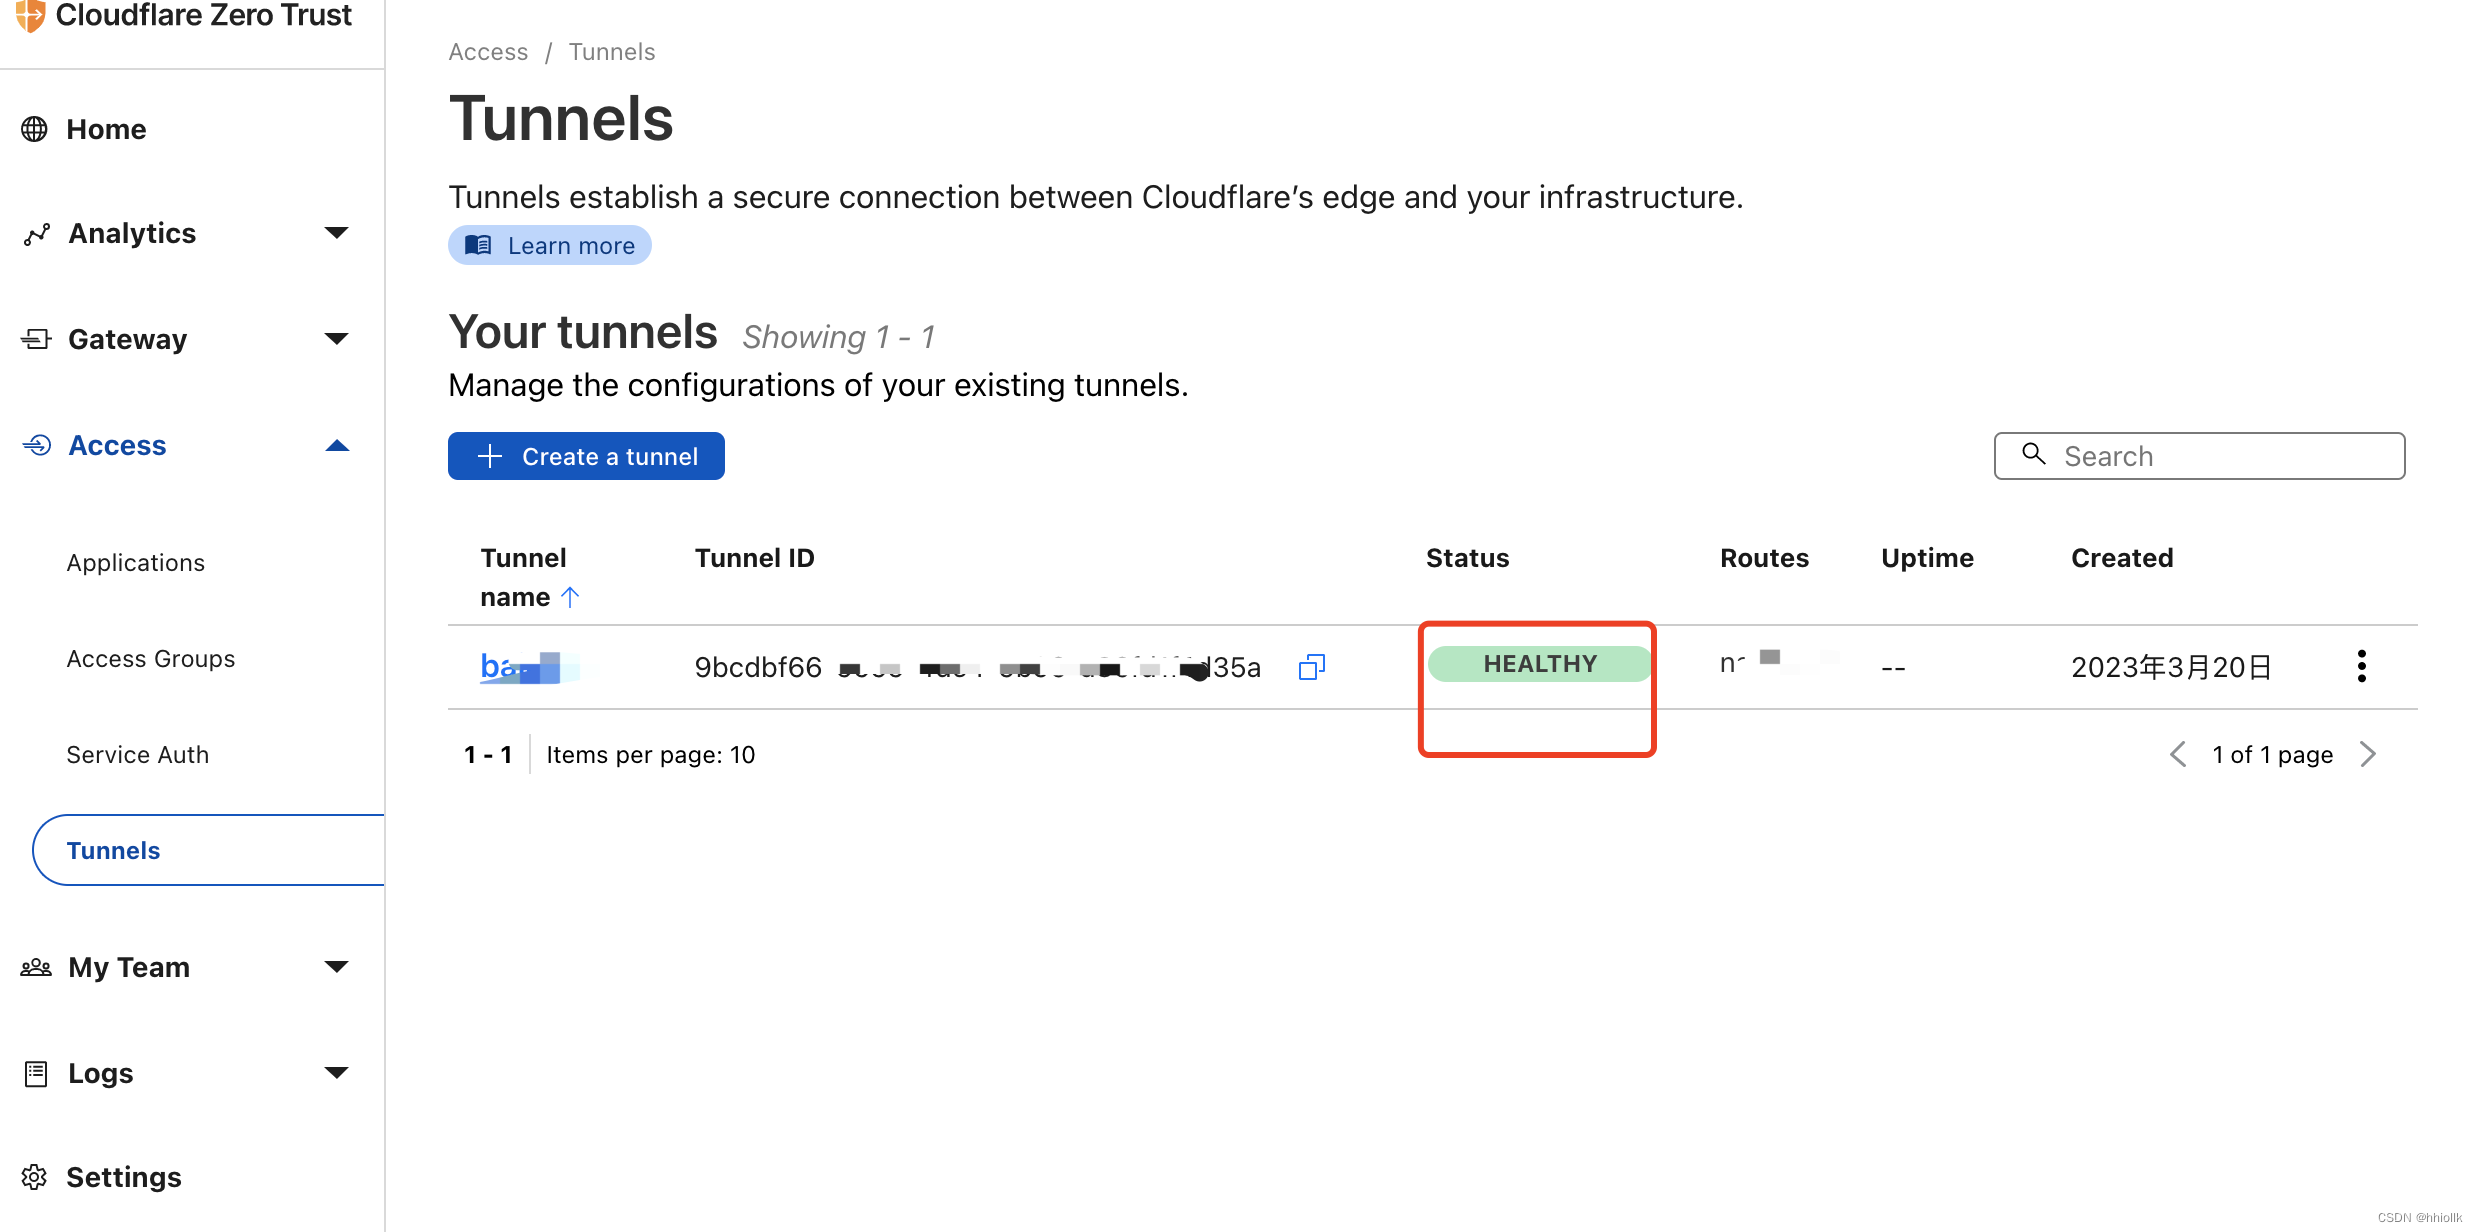Click the Access breadcrumb link
The height and width of the screenshot is (1232, 2478).
click(x=488, y=52)
